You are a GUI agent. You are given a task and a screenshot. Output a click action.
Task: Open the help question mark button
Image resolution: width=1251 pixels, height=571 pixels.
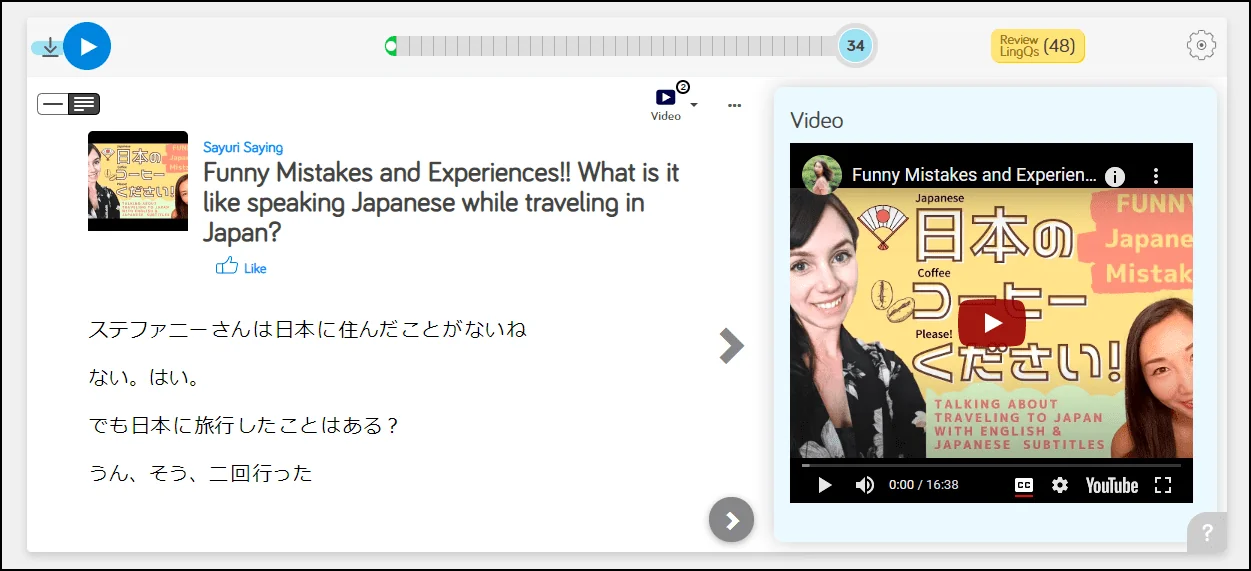point(1207,533)
